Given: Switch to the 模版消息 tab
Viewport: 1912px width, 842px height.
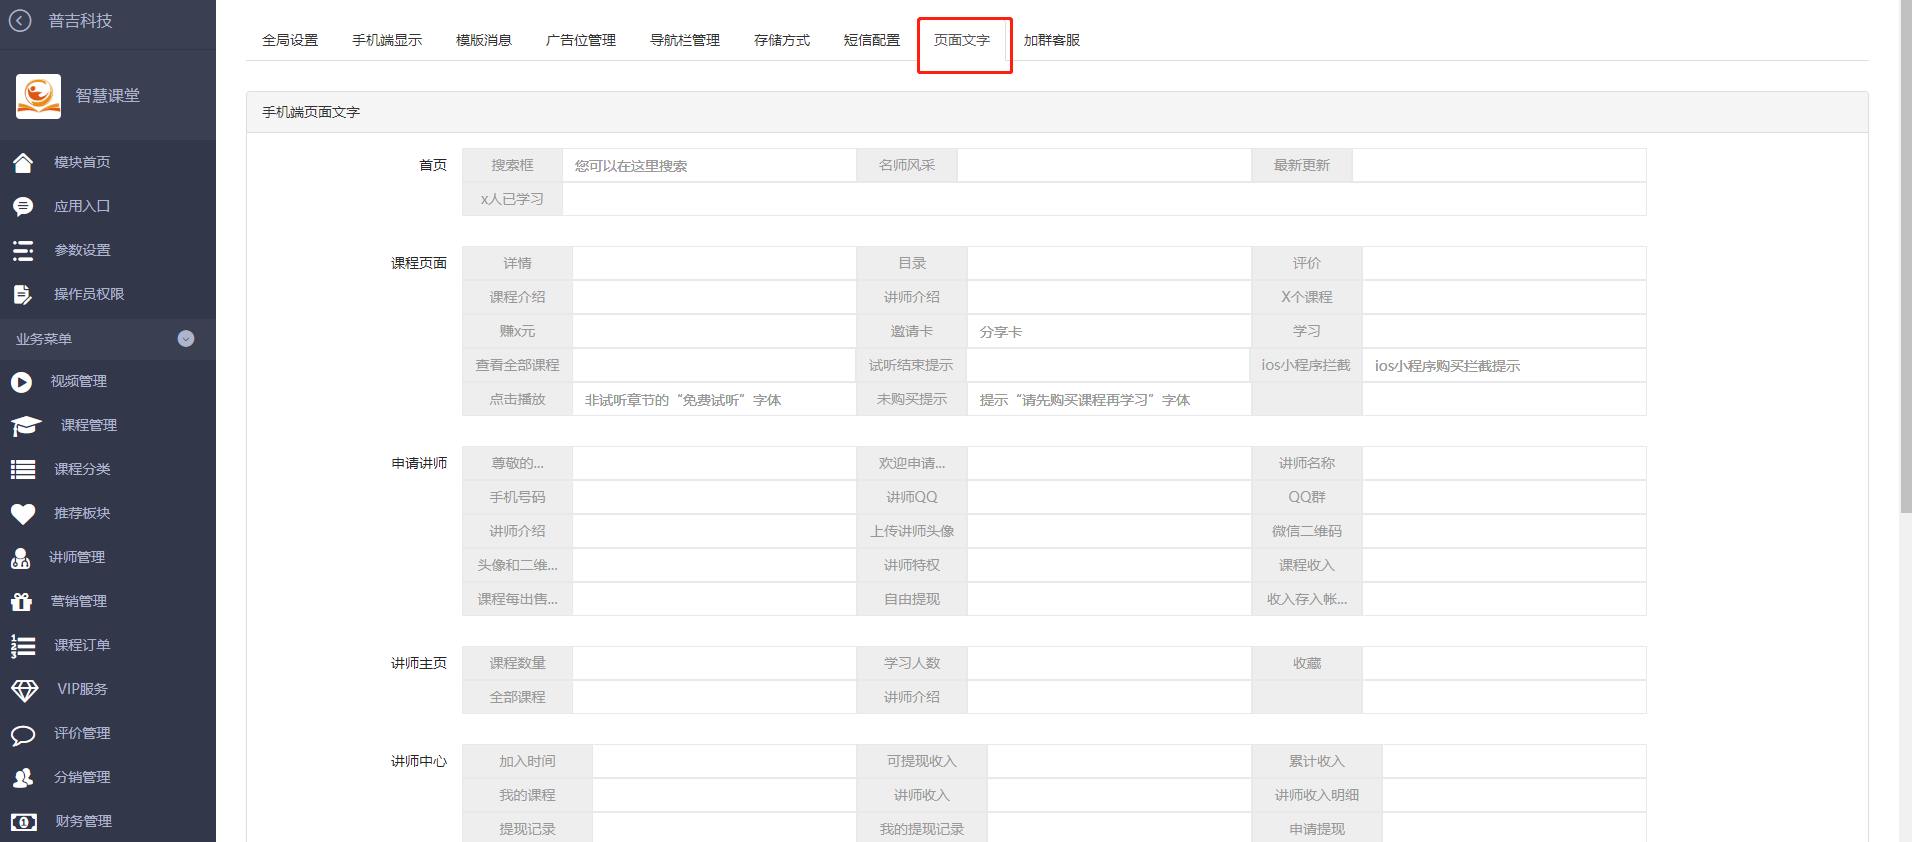Looking at the screenshot, I should (x=484, y=40).
